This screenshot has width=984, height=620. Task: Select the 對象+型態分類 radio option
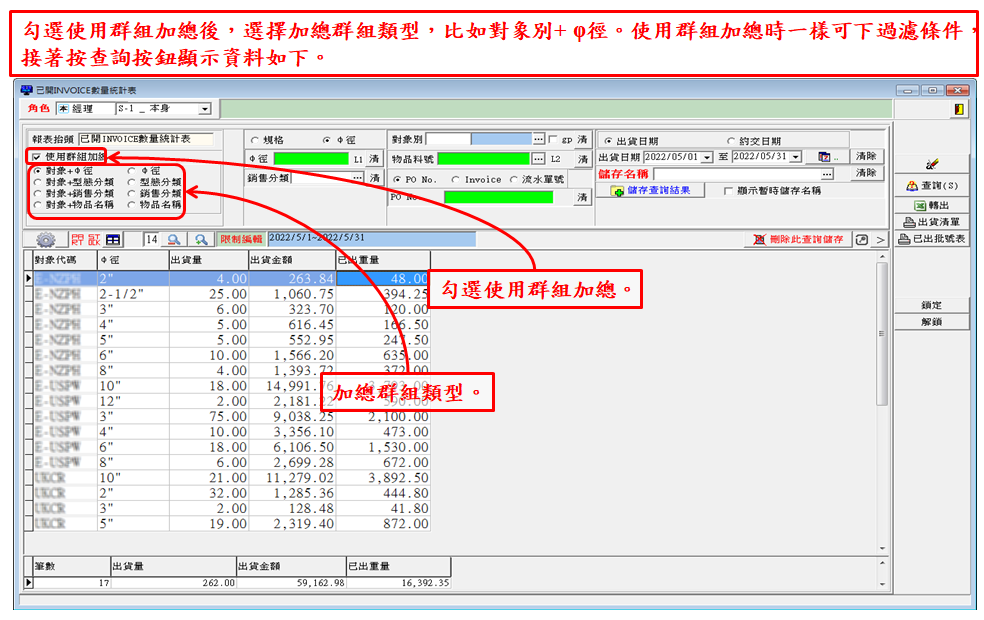click(37, 182)
